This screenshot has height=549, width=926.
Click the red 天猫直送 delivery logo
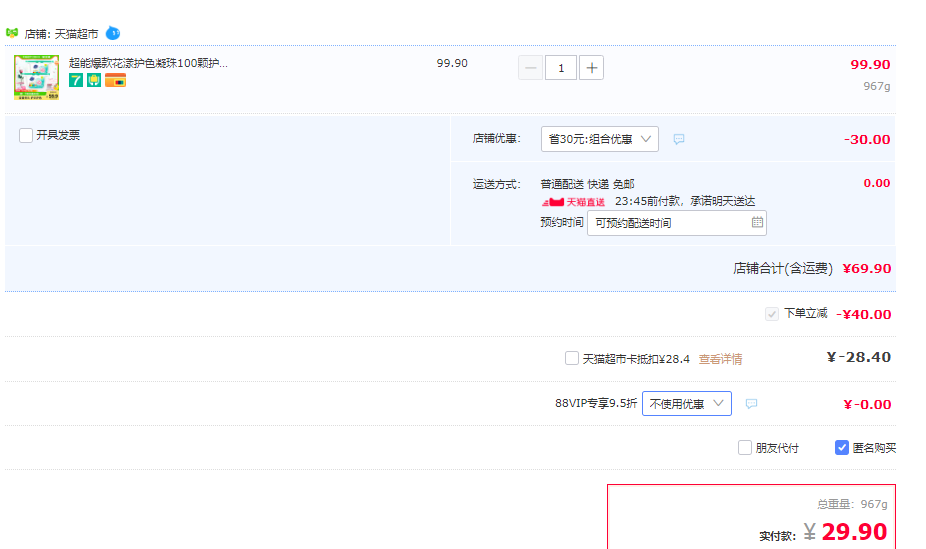pyautogui.click(x=573, y=202)
